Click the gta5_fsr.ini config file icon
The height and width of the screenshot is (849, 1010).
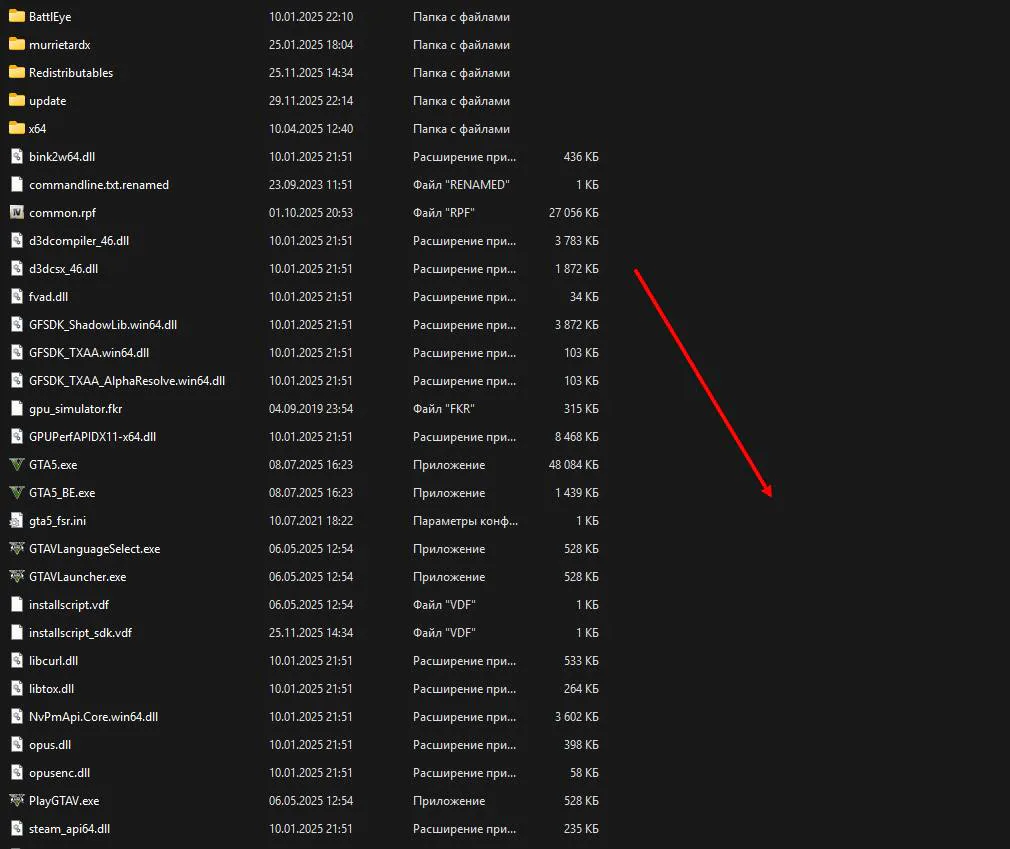tap(17, 520)
